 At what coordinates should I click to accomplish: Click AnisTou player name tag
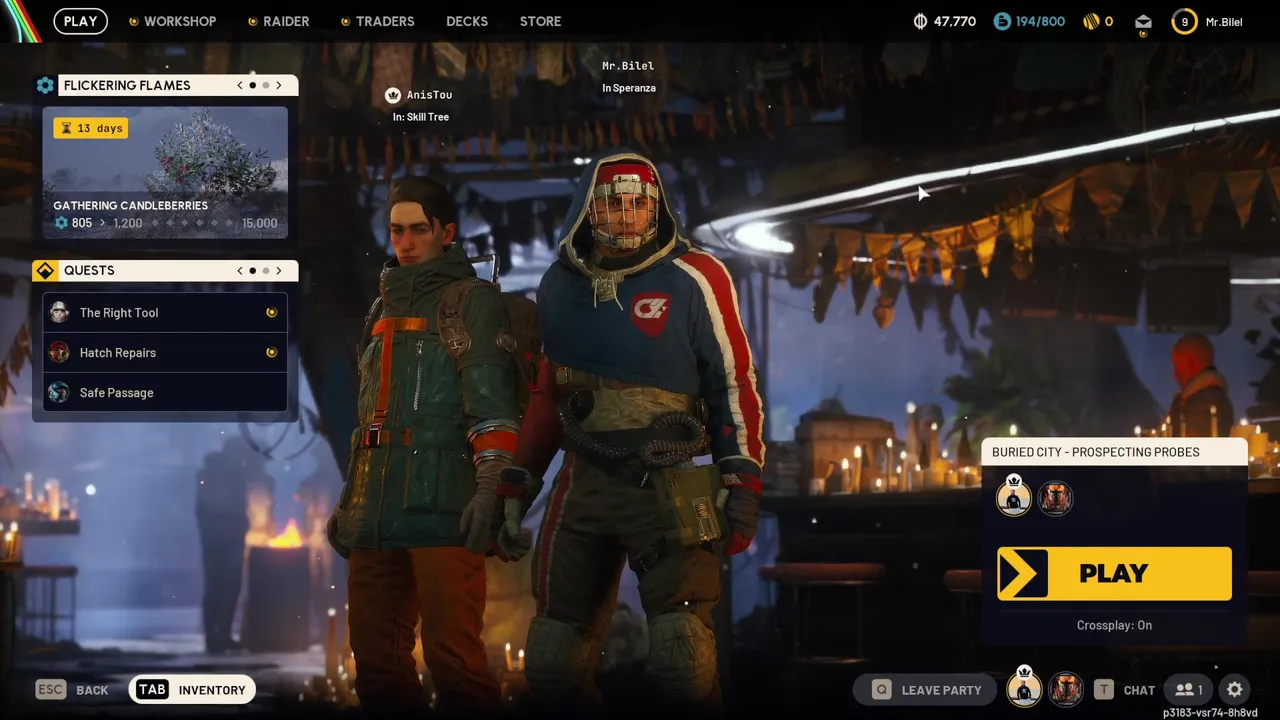(429, 95)
